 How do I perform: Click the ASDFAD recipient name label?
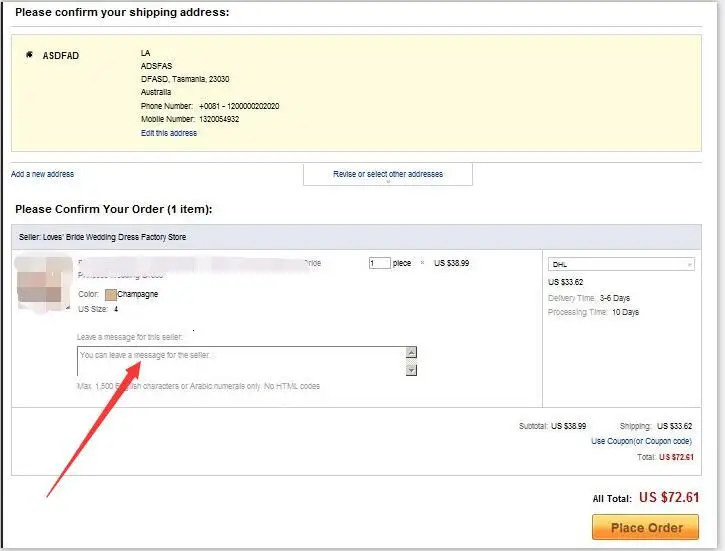61,55
